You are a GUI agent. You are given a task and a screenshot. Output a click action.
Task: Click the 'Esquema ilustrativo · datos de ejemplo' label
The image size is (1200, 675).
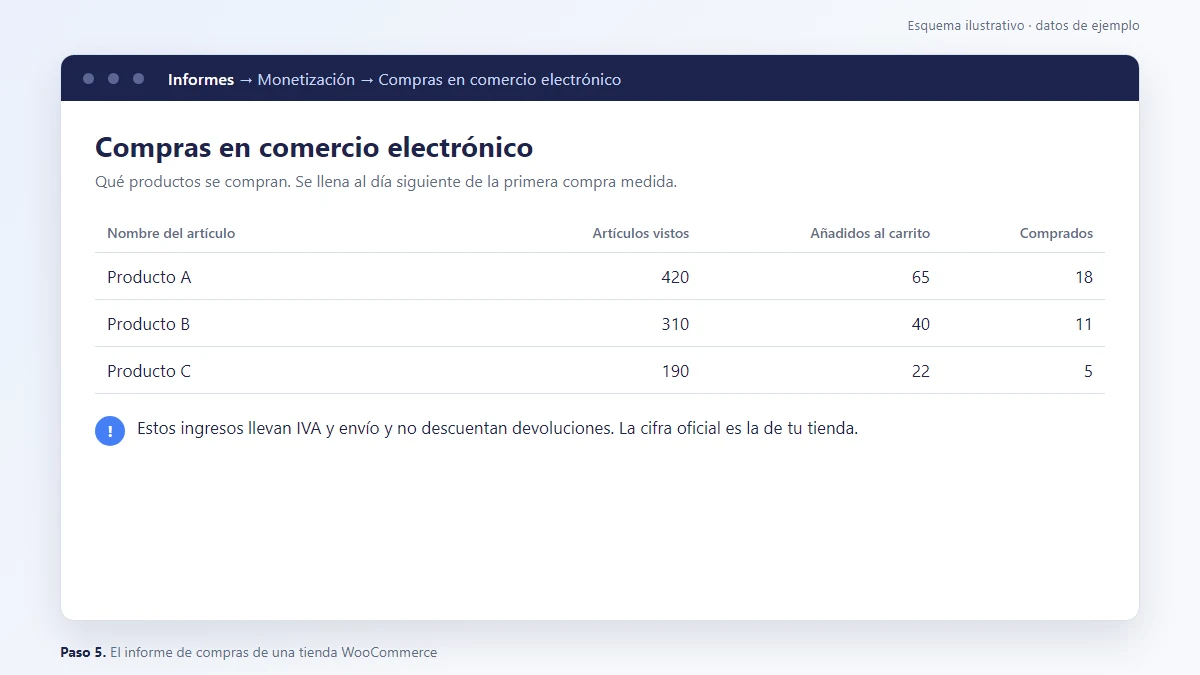(1023, 26)
